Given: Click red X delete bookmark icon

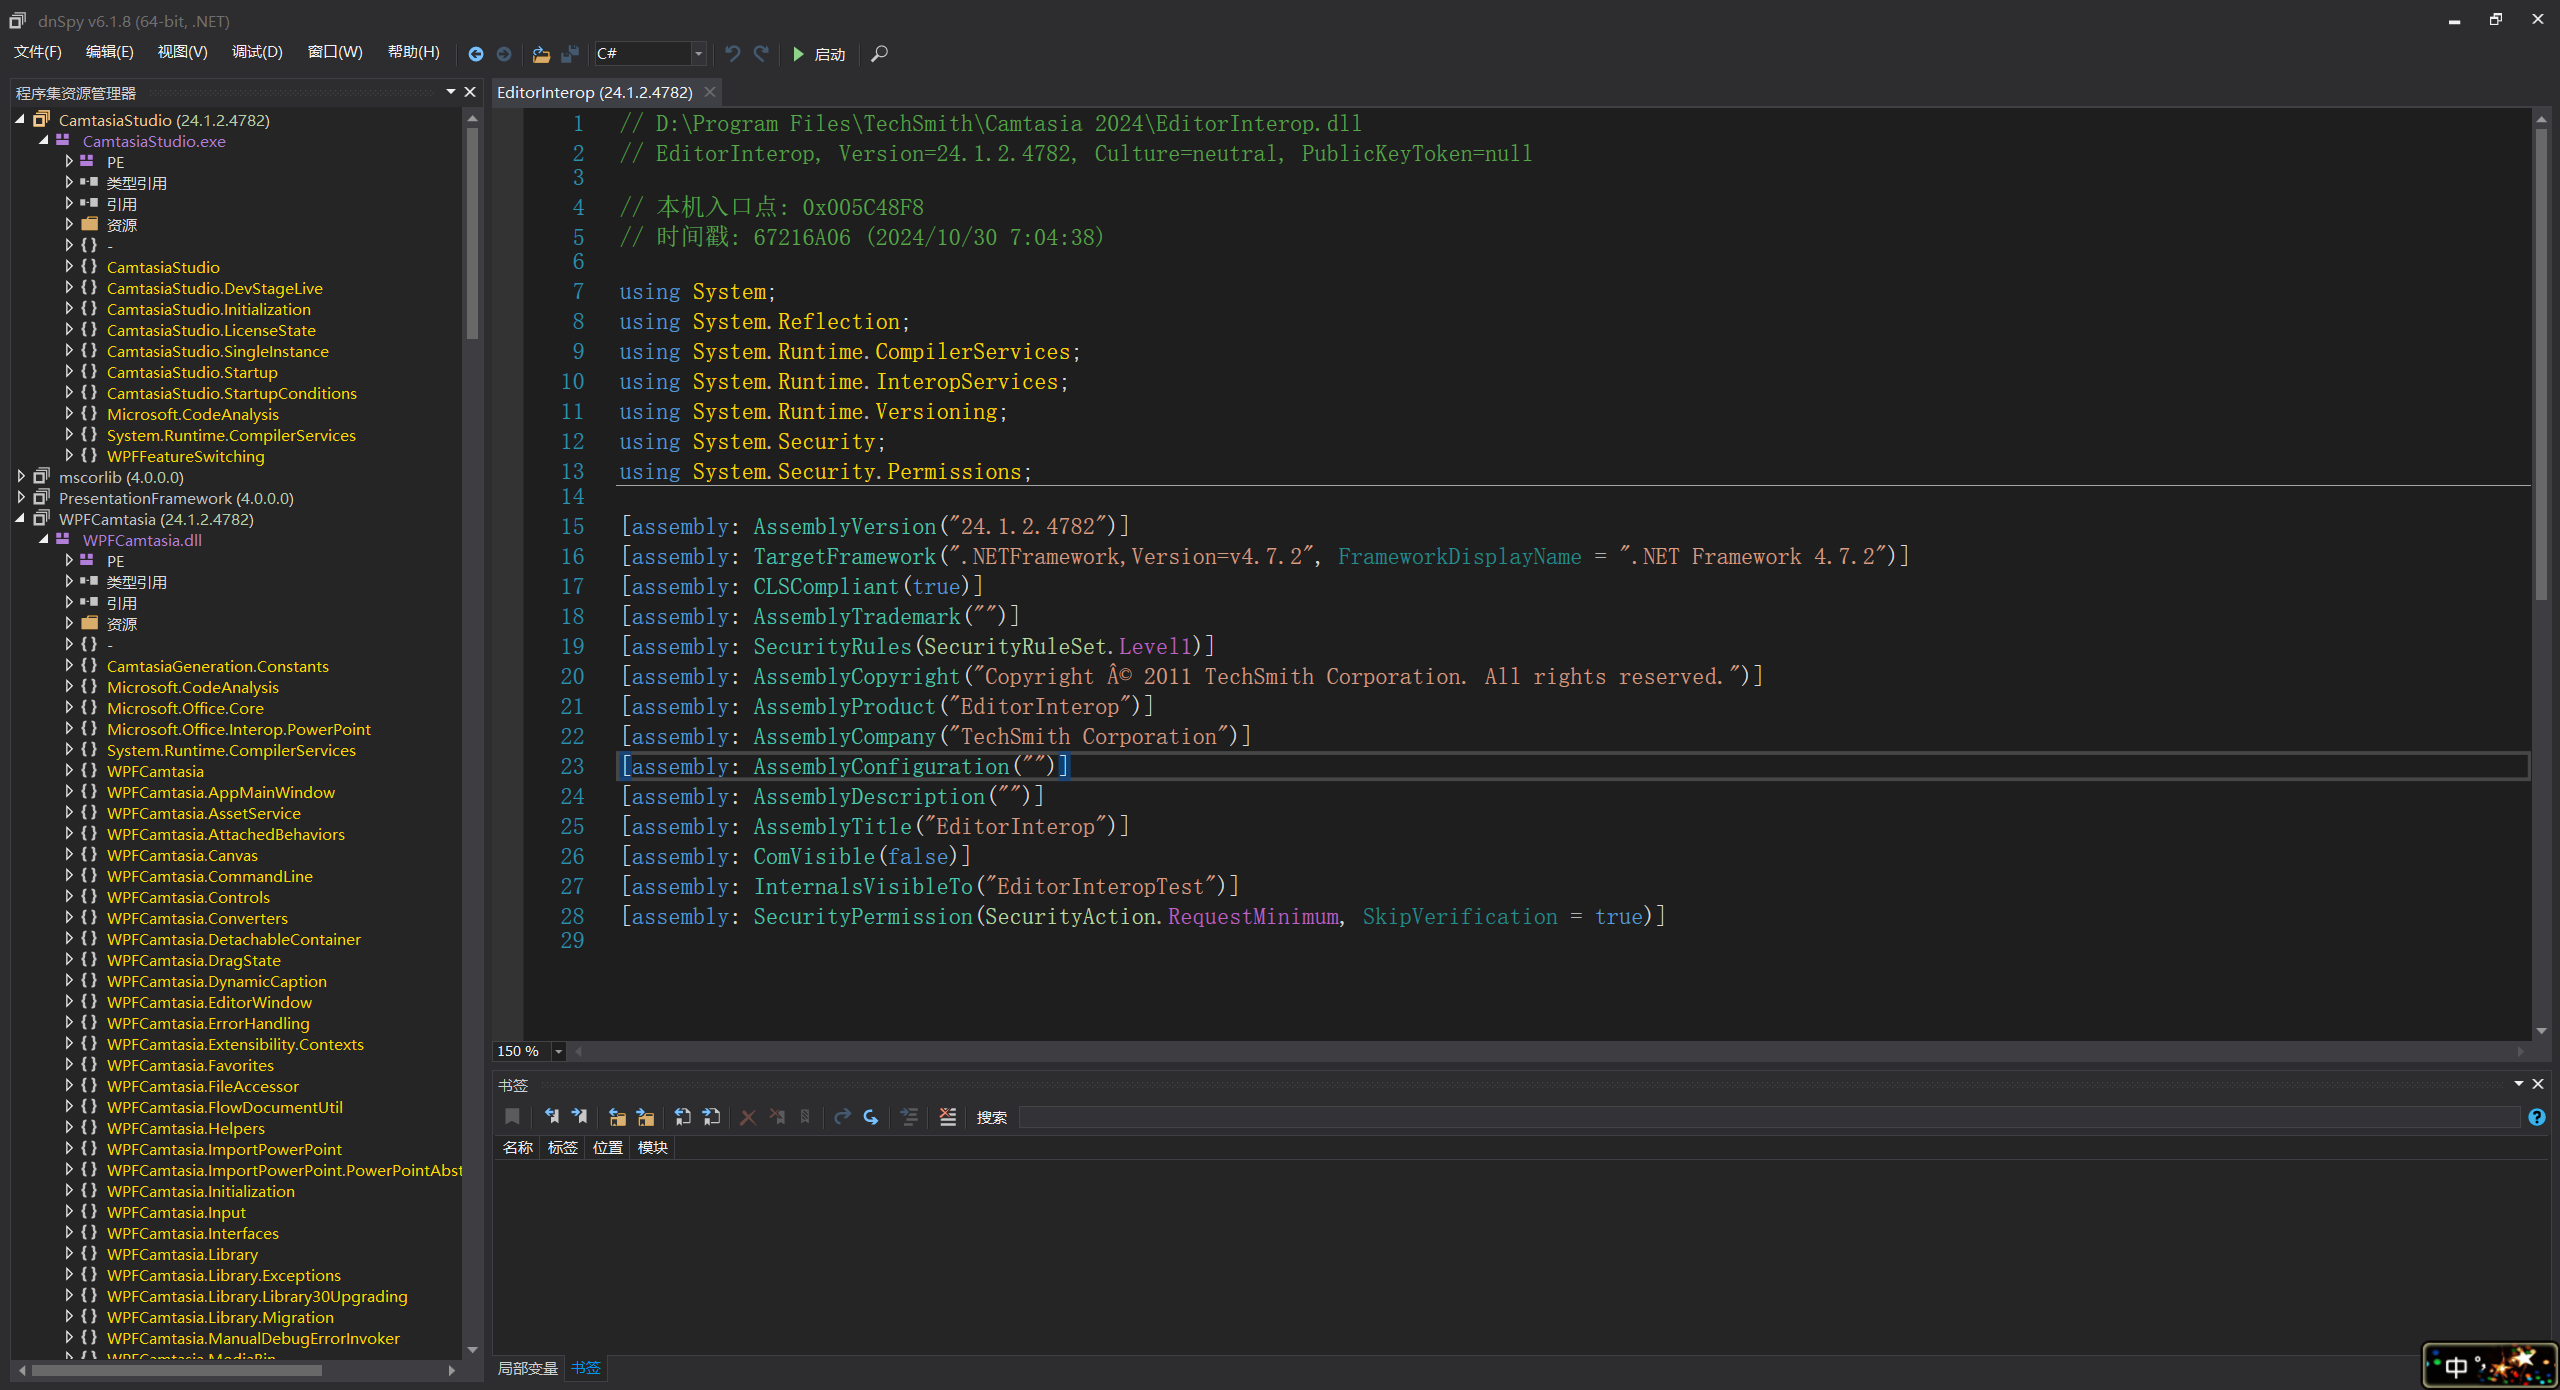Looking at the screenshot, I should [748, 1117].
